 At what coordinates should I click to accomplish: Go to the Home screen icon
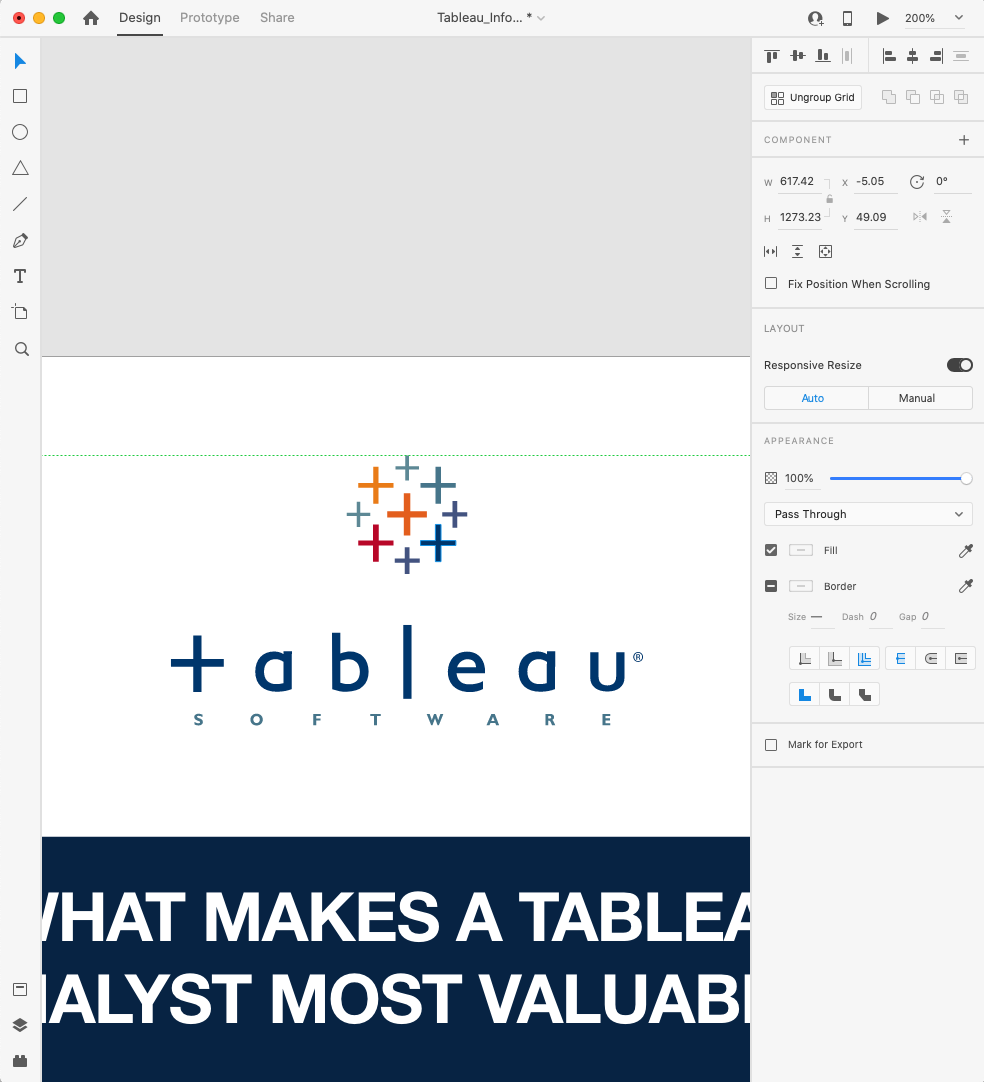click(90, 18)
